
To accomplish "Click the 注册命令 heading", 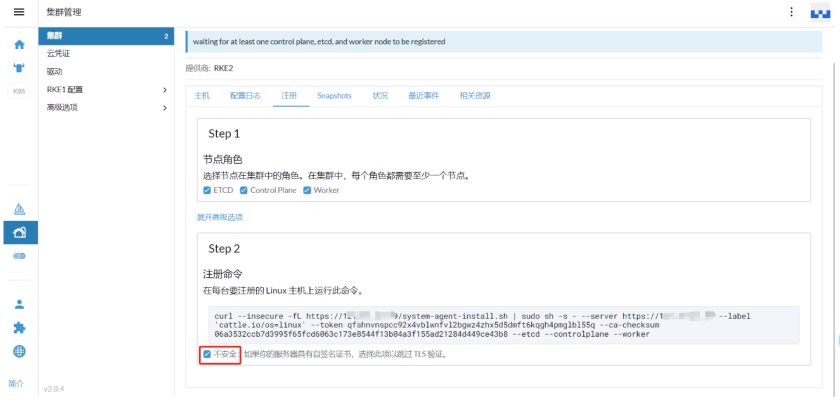I will pos(222,275).
